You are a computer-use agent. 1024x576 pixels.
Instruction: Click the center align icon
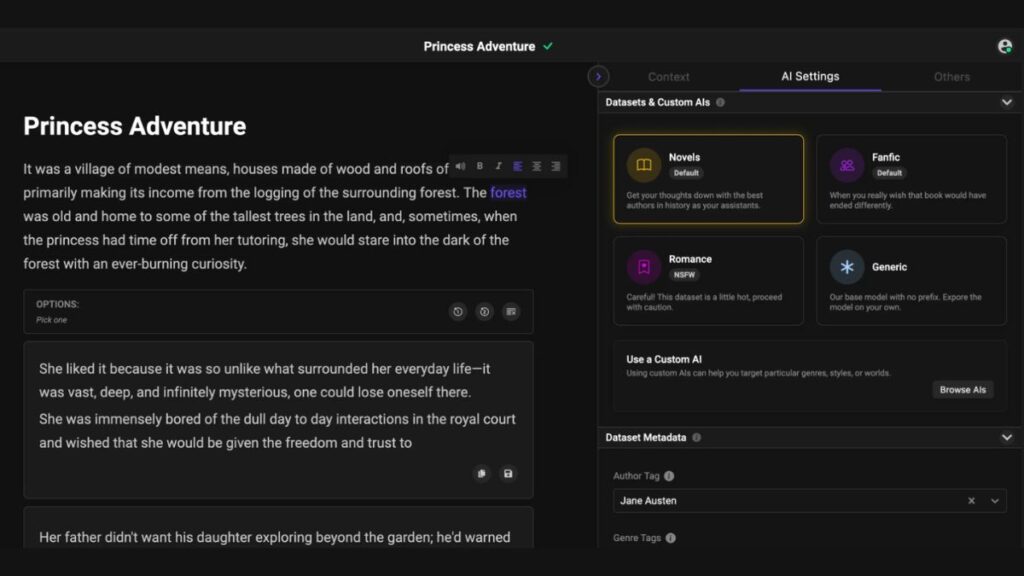(x=537, y=166)
